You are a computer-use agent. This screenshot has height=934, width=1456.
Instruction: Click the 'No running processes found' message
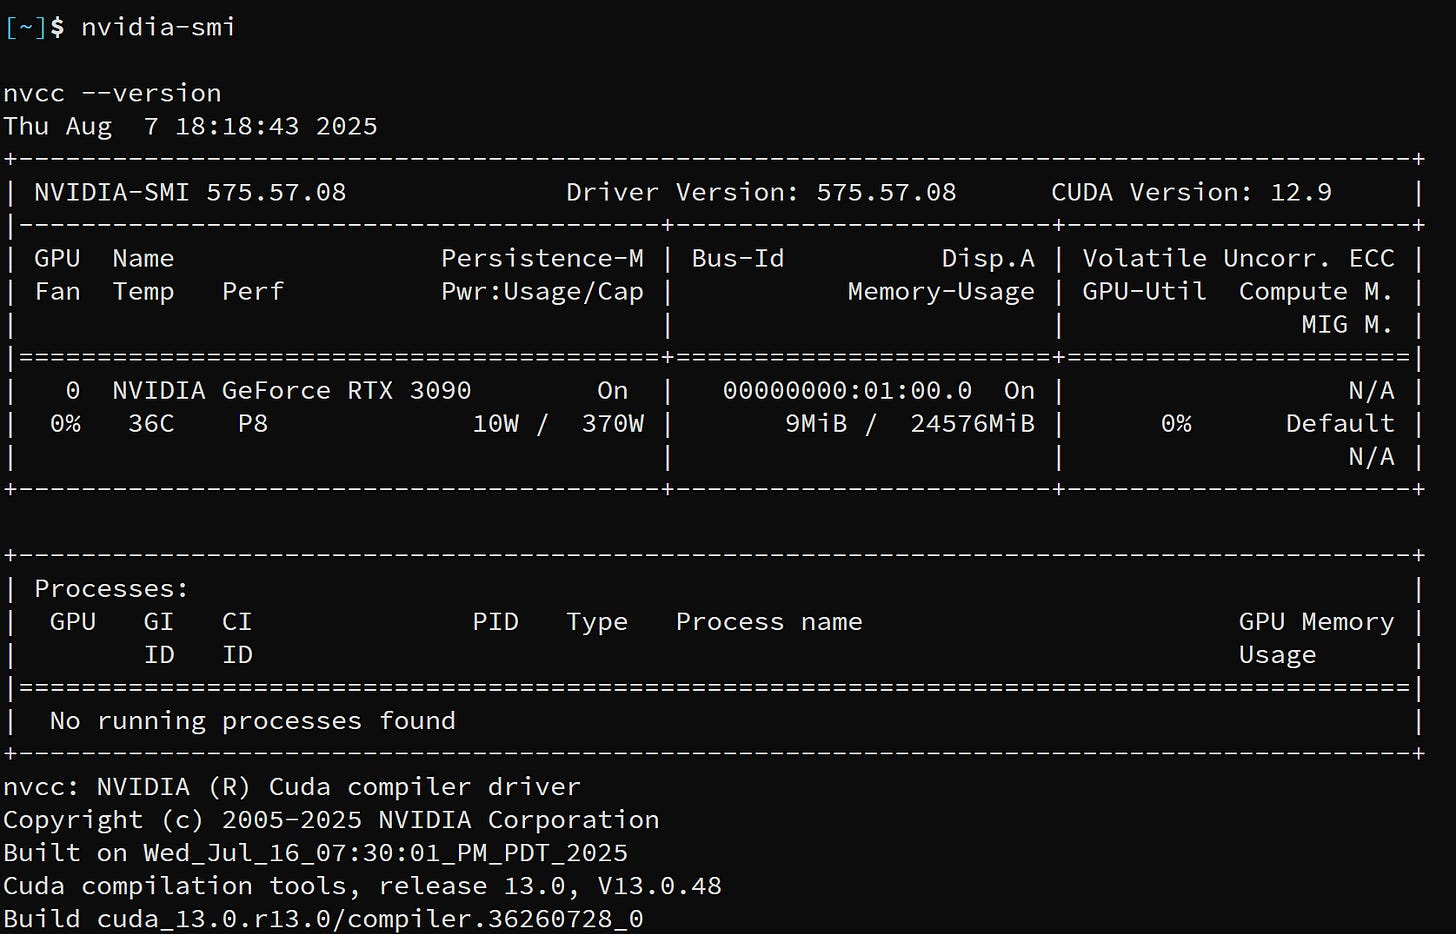(x=253, y=720)
